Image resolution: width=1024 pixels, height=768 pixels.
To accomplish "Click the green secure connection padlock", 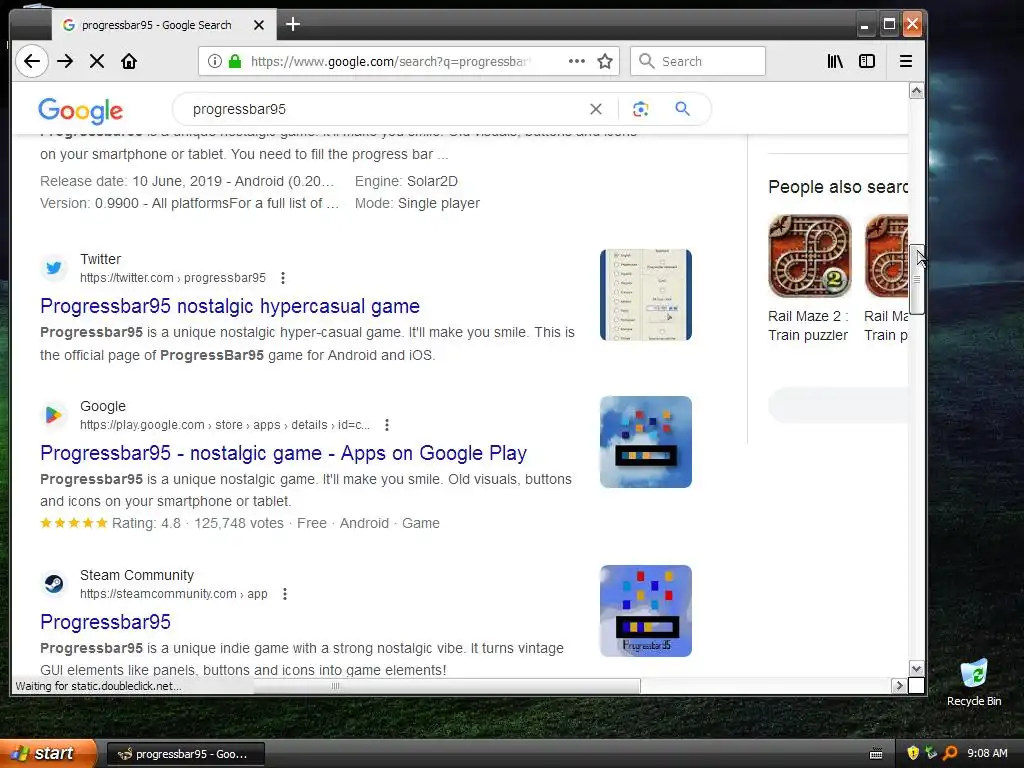I will [x=235, y=61].
